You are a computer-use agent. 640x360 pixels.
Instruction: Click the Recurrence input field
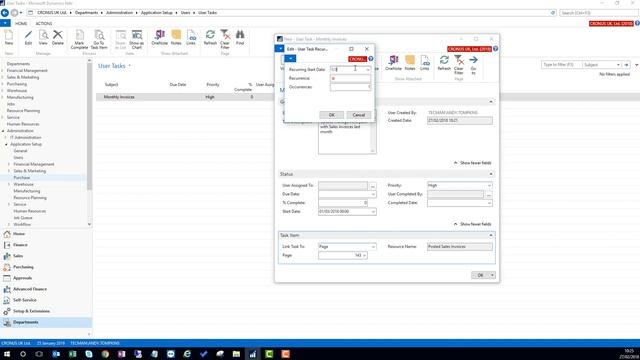coord(350,78)
